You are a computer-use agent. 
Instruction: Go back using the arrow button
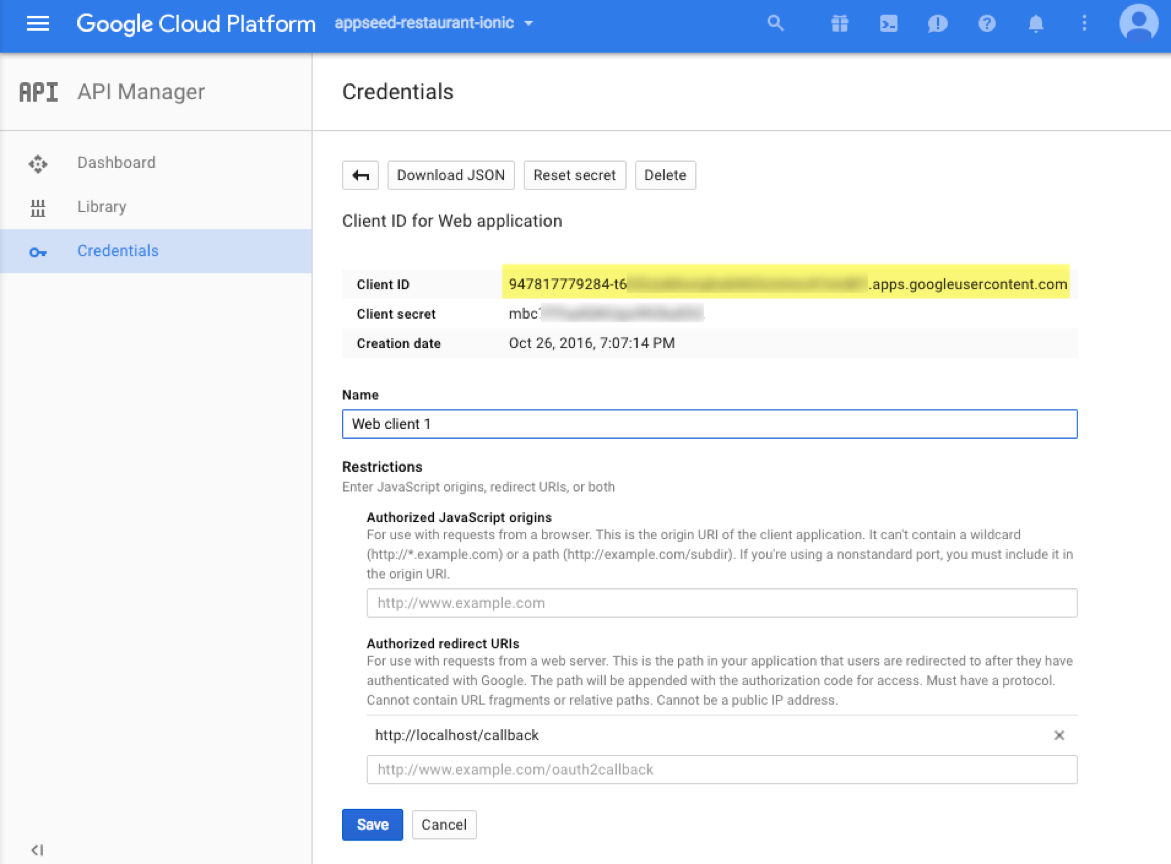coord(361,175)
